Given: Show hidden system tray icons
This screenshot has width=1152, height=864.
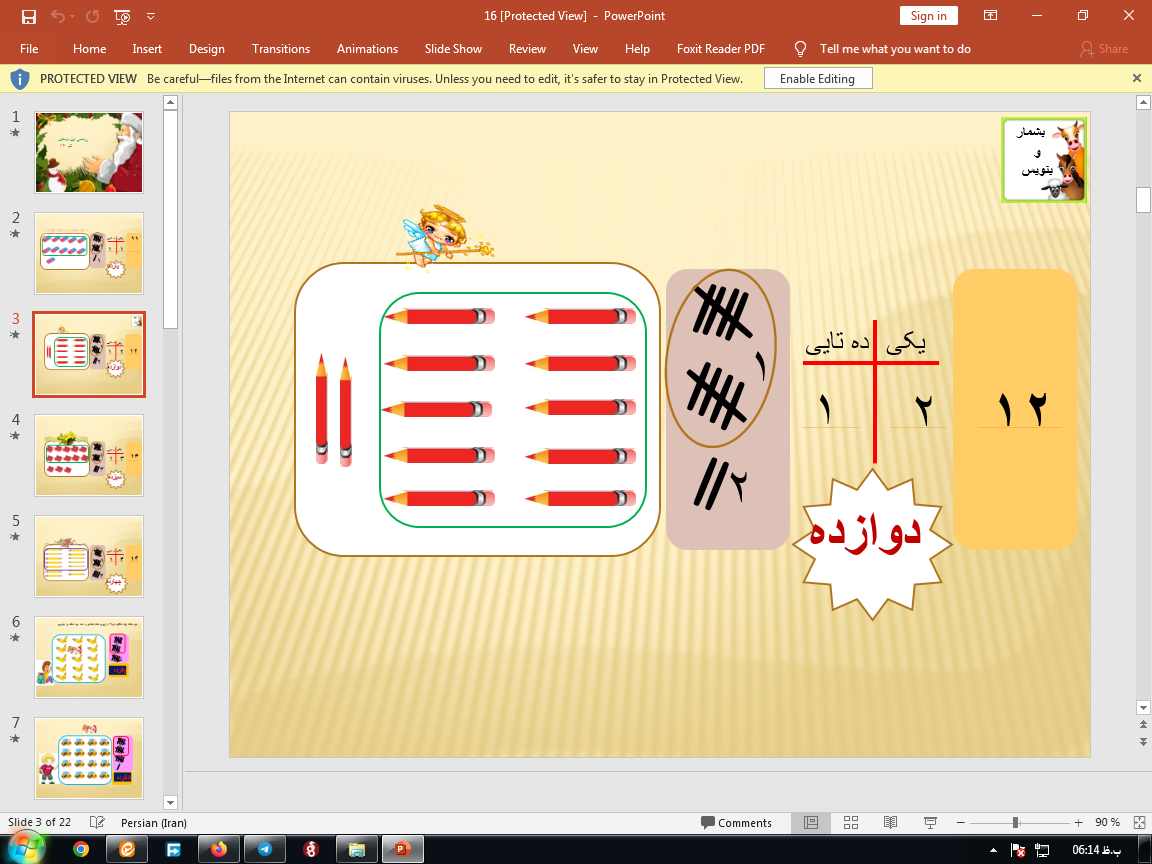Looking at the screenshot, I should [993, 849].
